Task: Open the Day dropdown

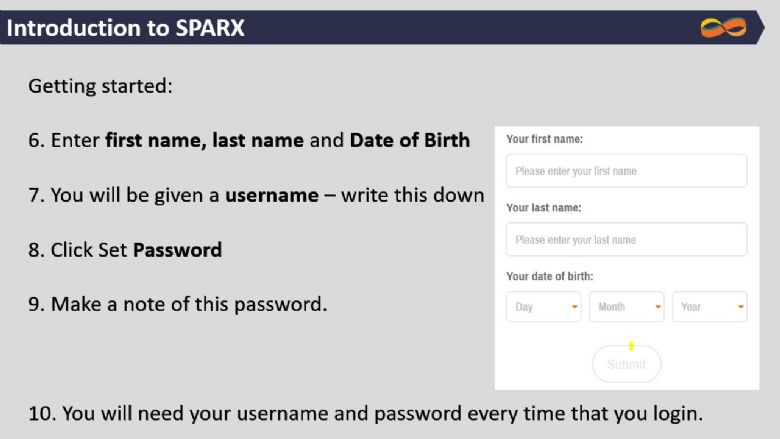Action: (543, 307)
